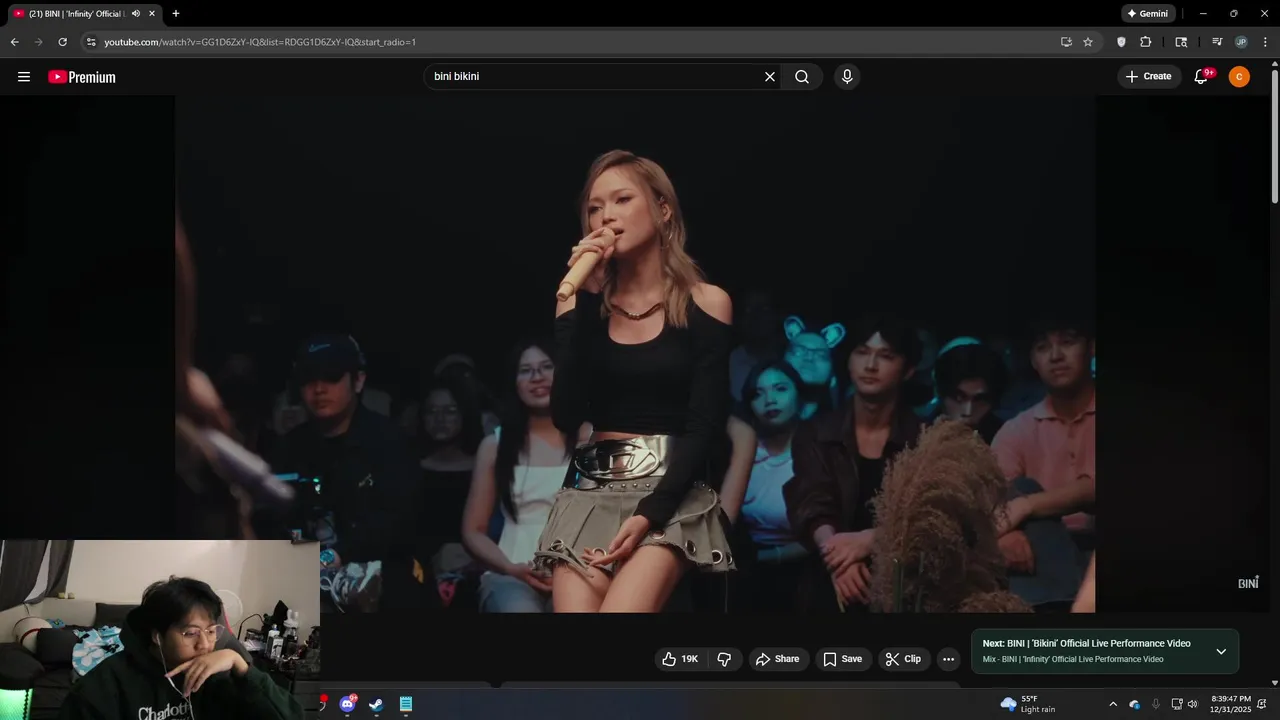The image size is (1280, 720).
Task: Open Notepad from the taskbar
Action: 405,704
